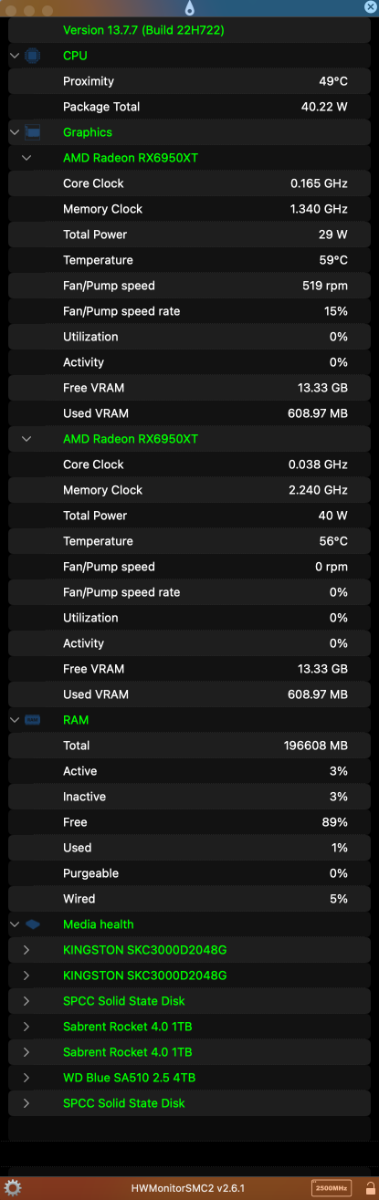Viewport: 379px width, 1200px height.
Task: Expand the WD Blue SA510 2.5 4TB drive
Action: tap(26, 1078)
